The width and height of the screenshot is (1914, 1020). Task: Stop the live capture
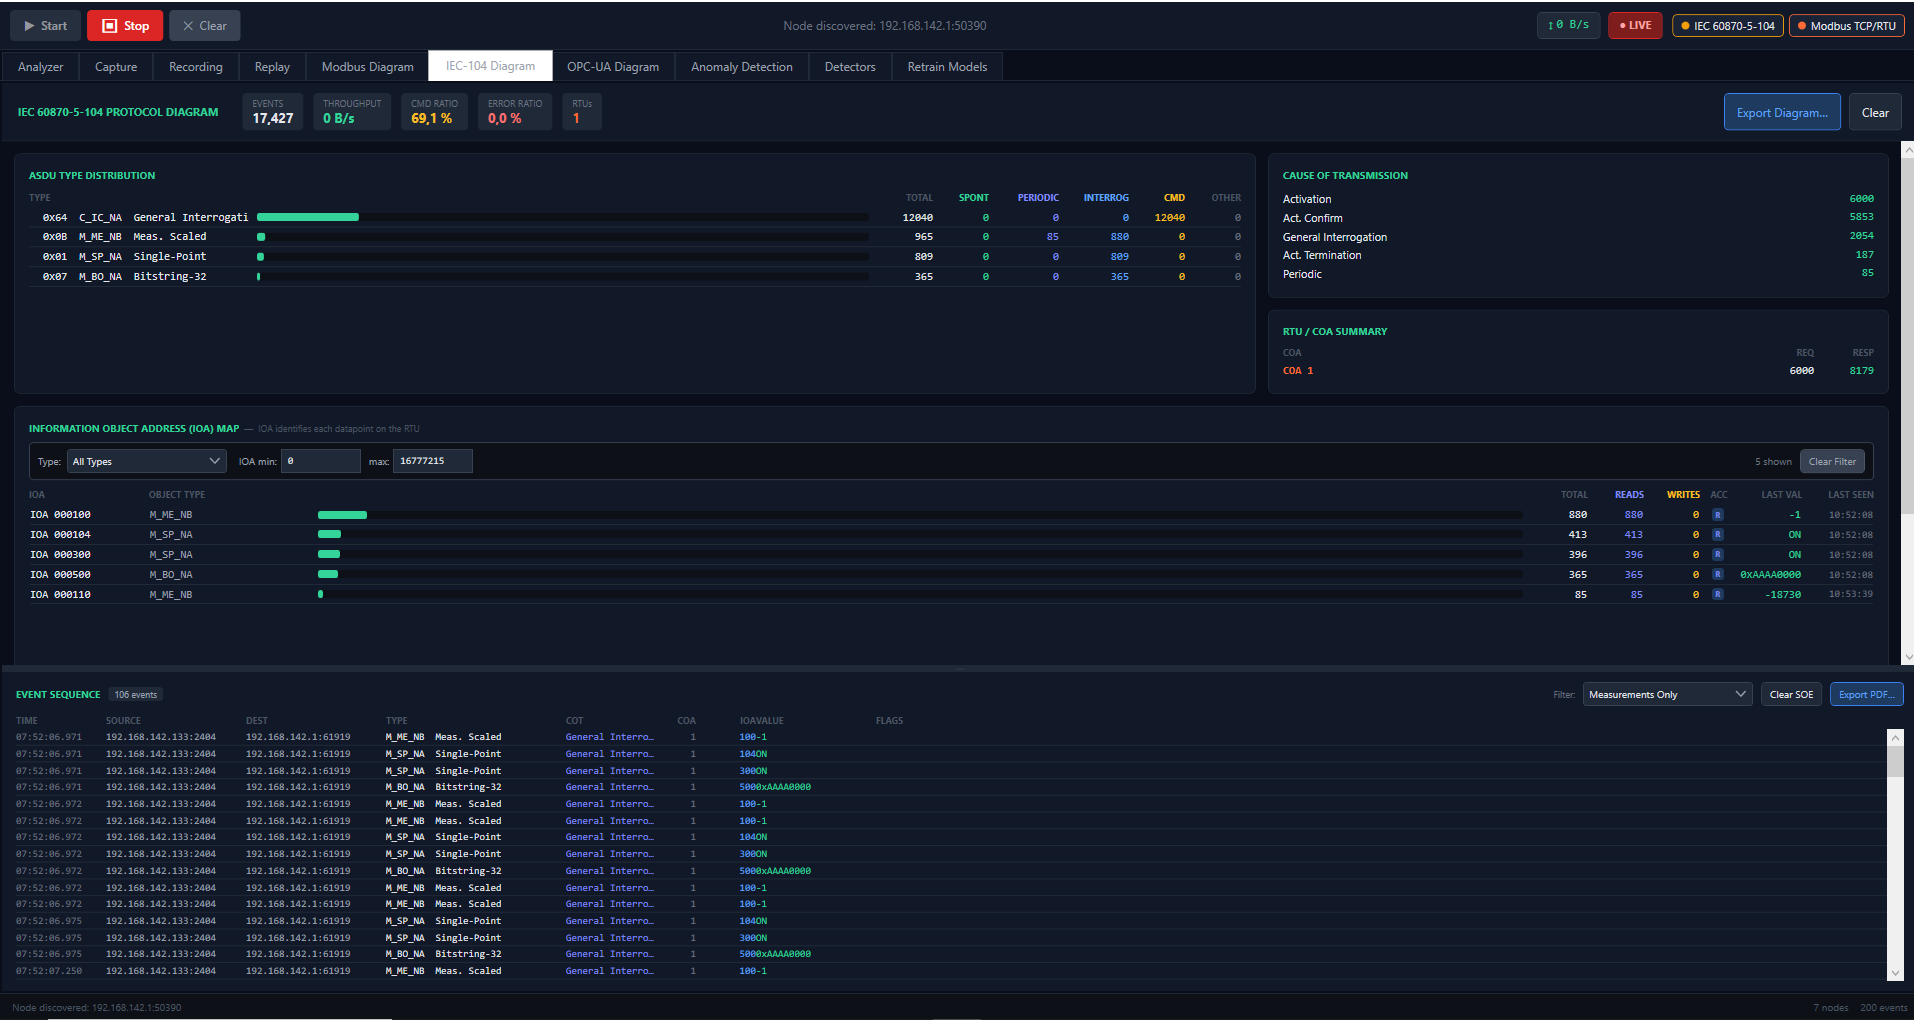pyautogui.click(x=125, y=26)
